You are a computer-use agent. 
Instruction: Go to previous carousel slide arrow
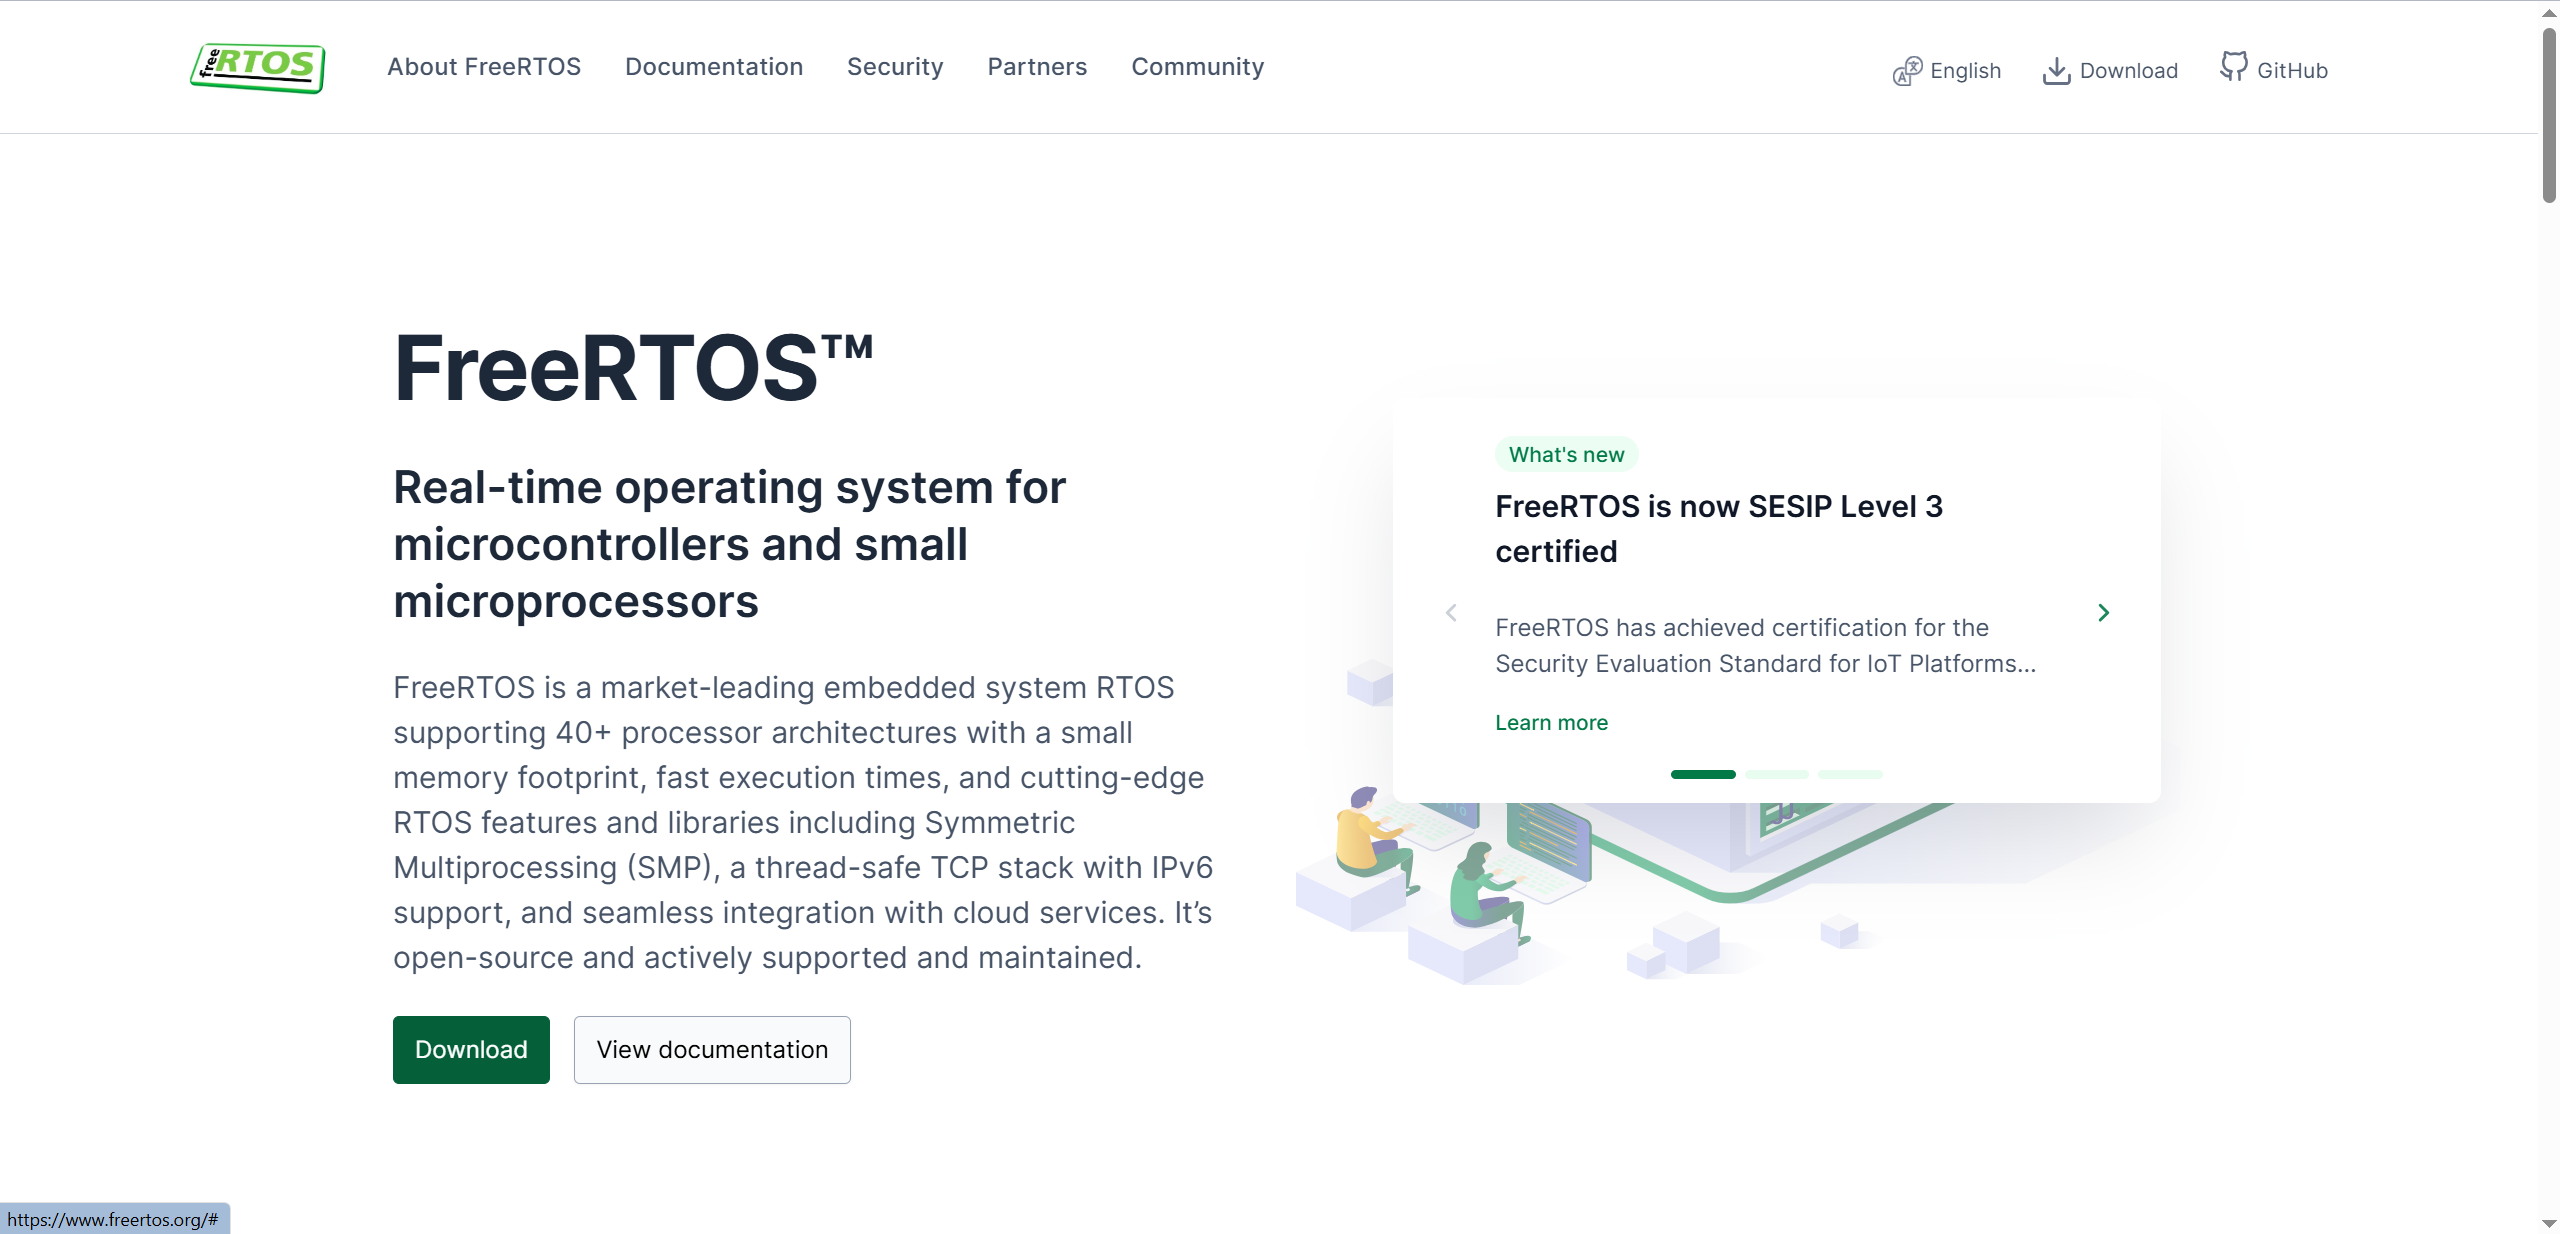1451,613
